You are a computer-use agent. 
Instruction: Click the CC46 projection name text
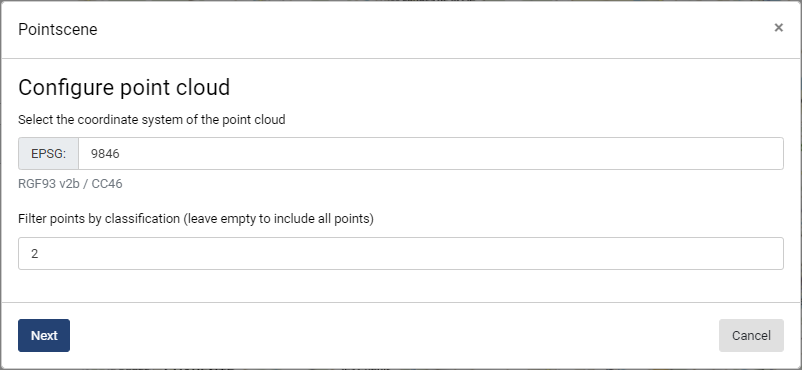click(107, 184)
